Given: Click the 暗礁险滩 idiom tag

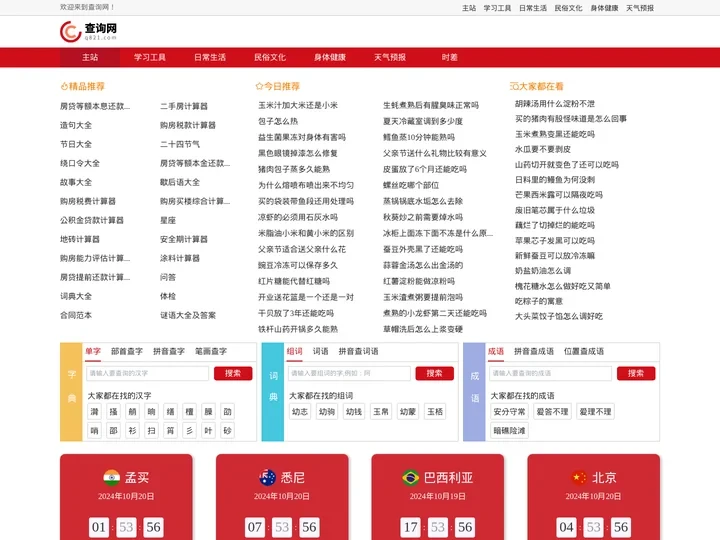Looking at the screenshot, I should click(x=509, y=431).
